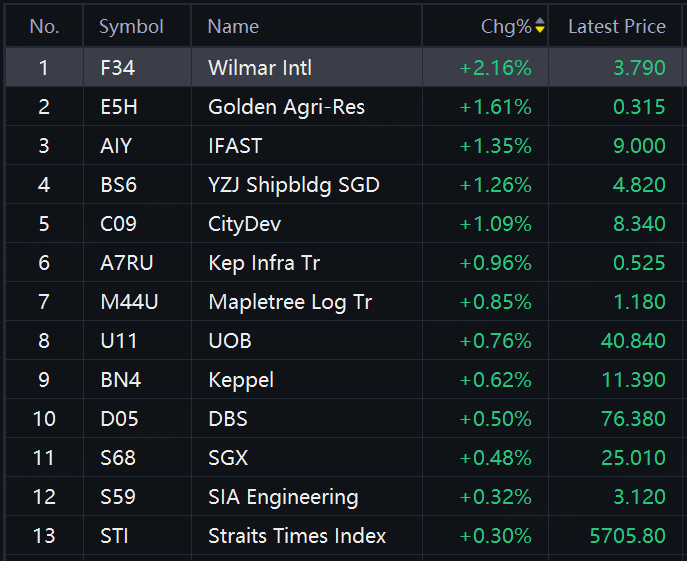The width and height of the screenshot is (687, 561).
Task: Click symbol F34
Action: point(118,68)
